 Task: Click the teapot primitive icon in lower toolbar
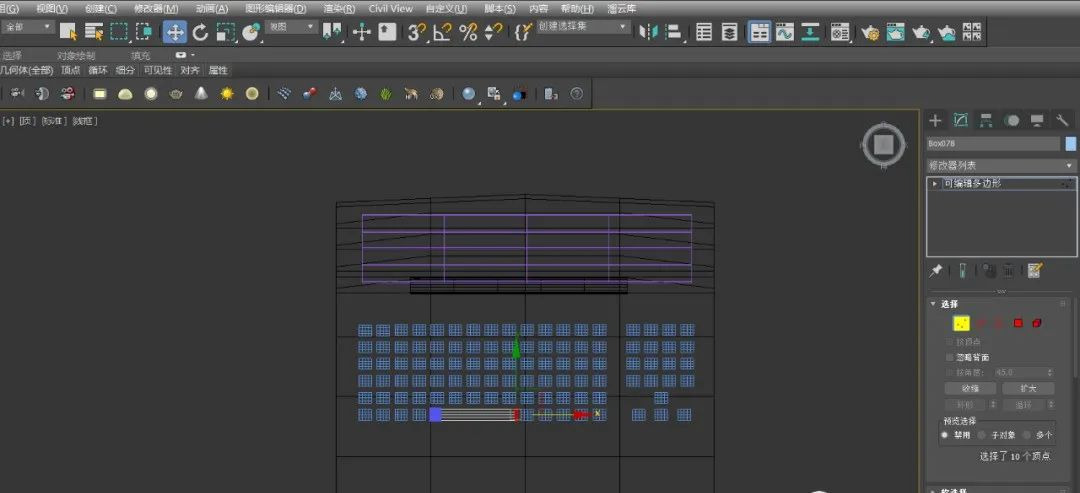point(176,94)
